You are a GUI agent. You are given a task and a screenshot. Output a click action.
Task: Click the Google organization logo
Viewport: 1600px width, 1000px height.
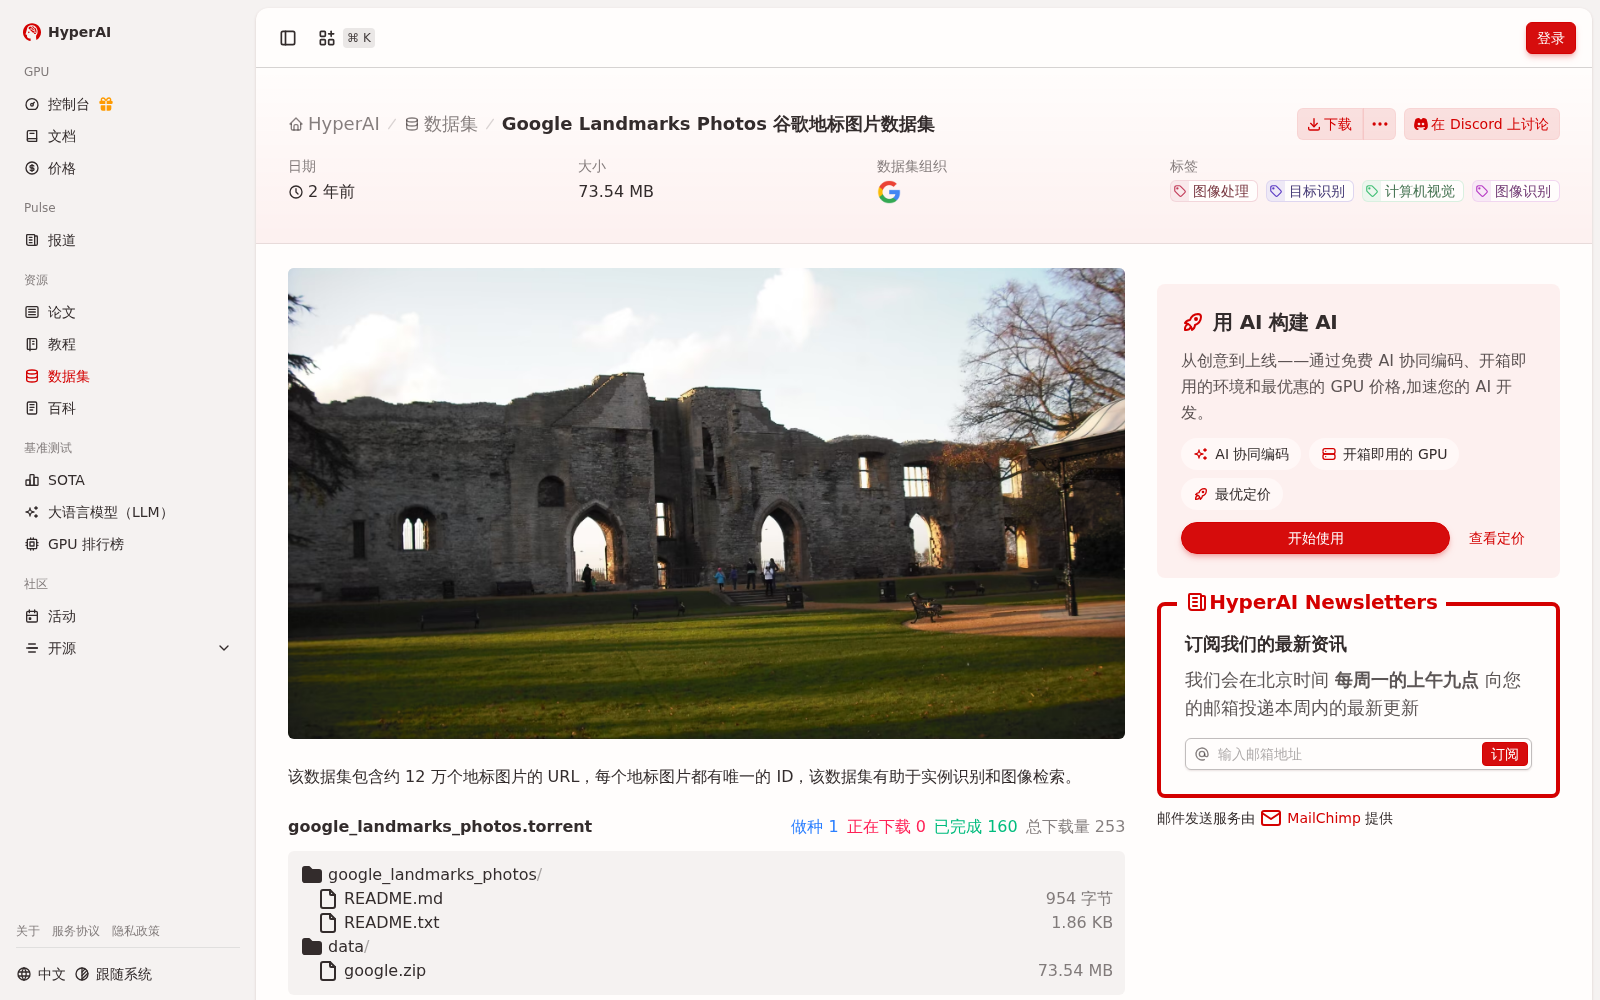pyautogui.click(x=889, y=192)
